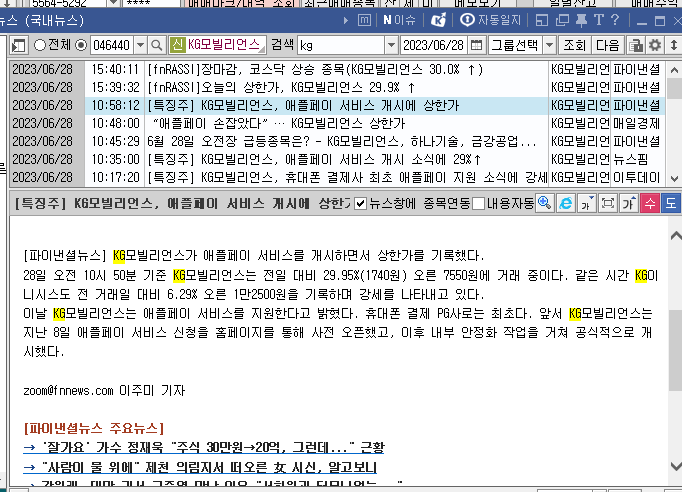Select news row 휴대폰 결제사 최초 애플페이 지원
Screen dimensions: 682x492
(x=336, y=177)
